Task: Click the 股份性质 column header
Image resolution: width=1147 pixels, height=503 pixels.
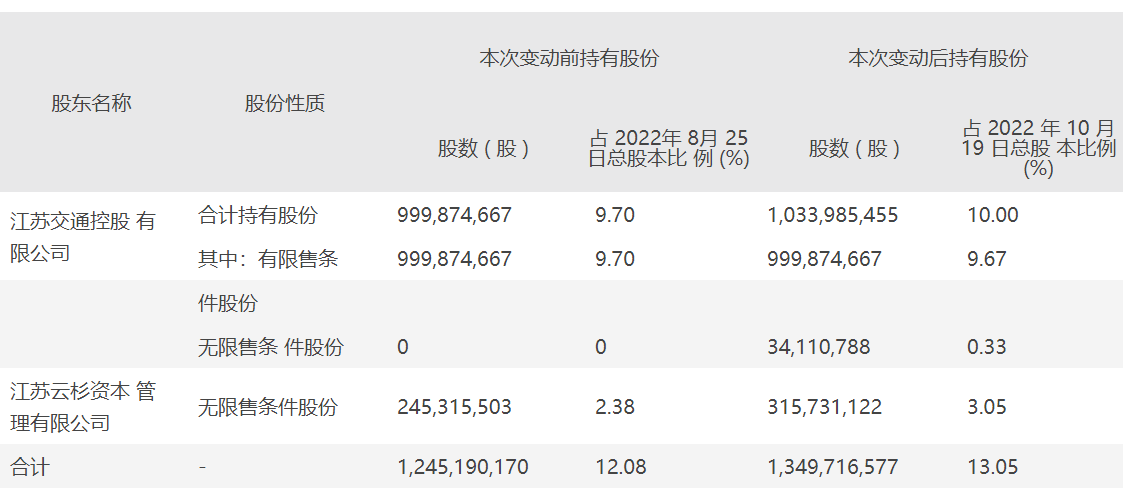Action: (284, 103)
